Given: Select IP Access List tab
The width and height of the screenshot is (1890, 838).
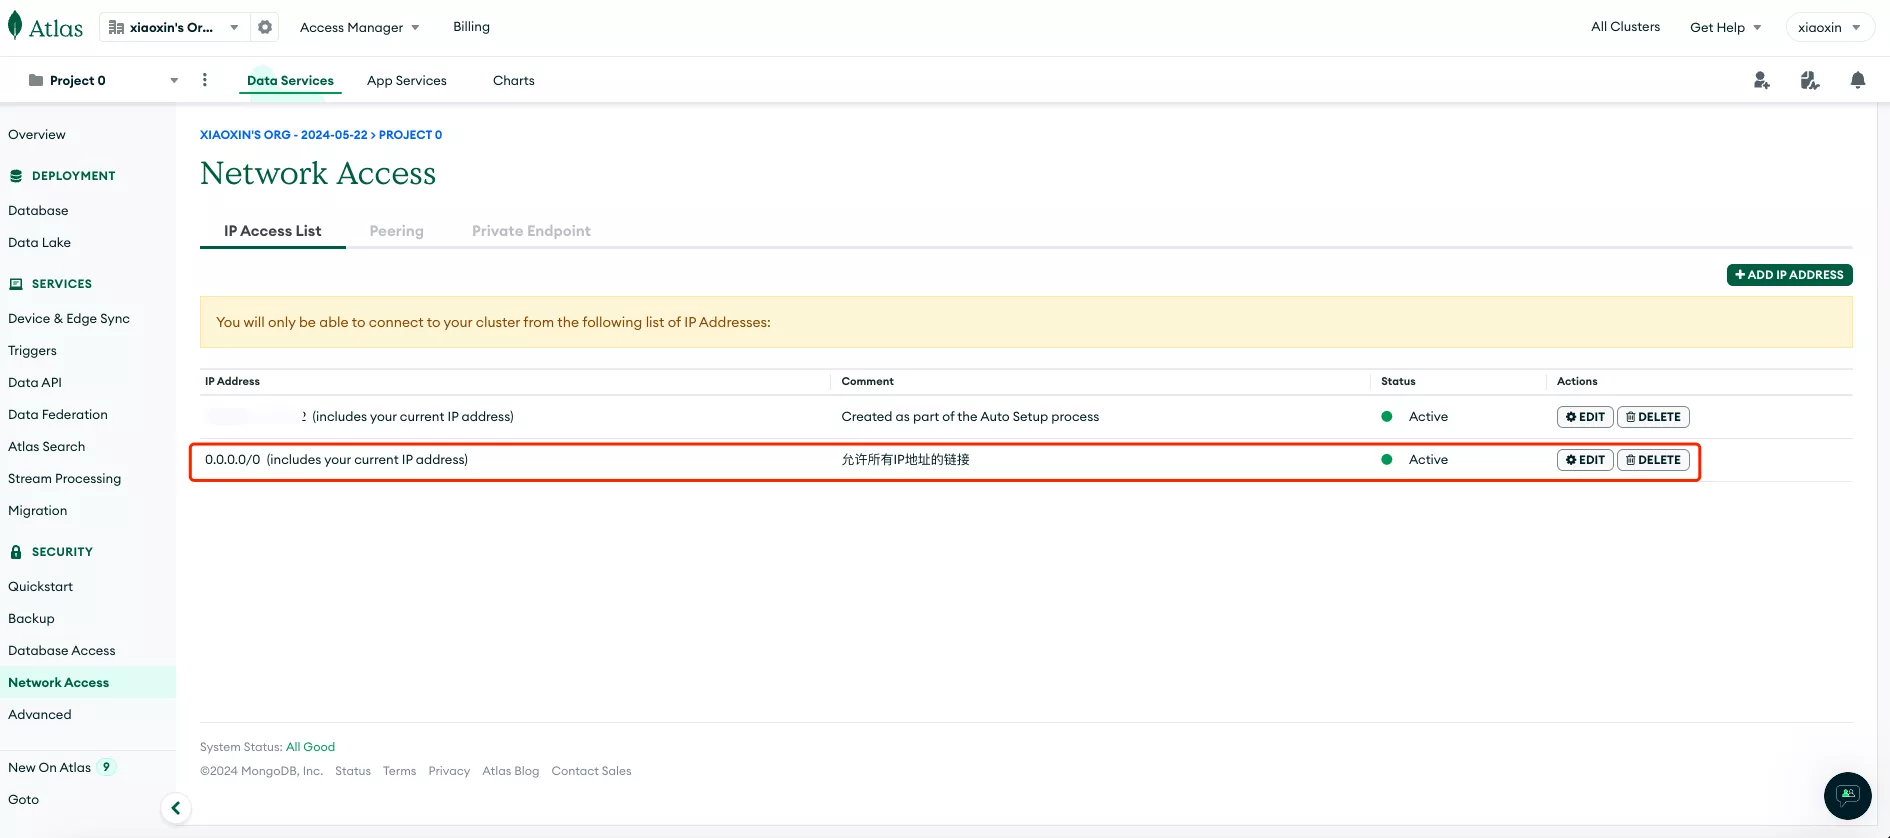Looking at the screenshot, I should (273, 231).
